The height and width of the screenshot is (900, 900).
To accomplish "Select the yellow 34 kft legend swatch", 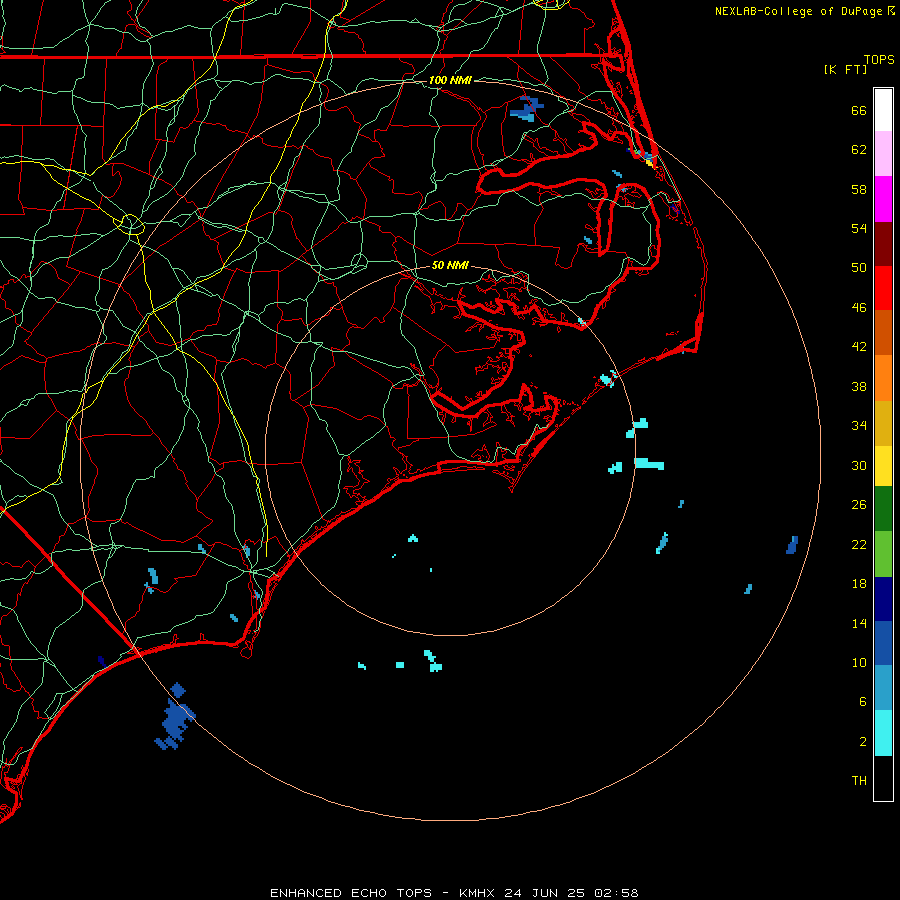I will coord(883,466).
